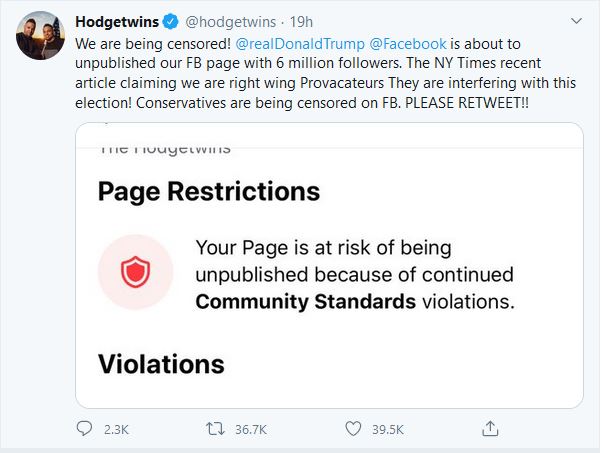Open the 19h timestamp link
604x453 pixels.
coord(301,22)
